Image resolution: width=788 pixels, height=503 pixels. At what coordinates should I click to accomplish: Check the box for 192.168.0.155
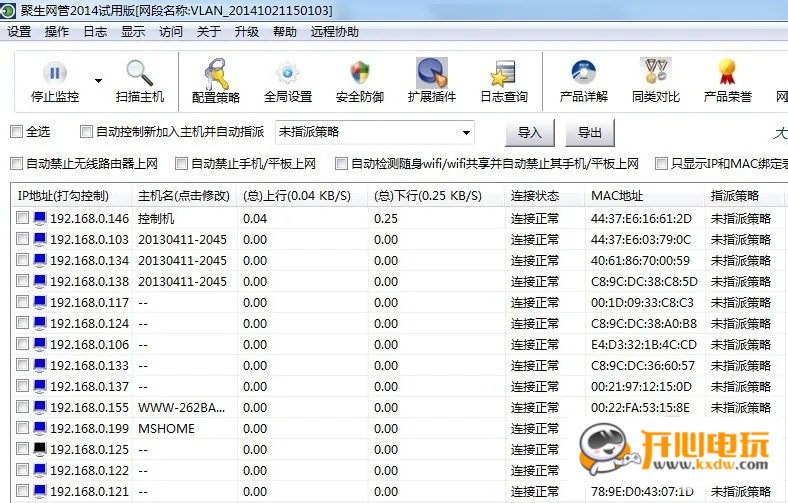coord(22,407)
